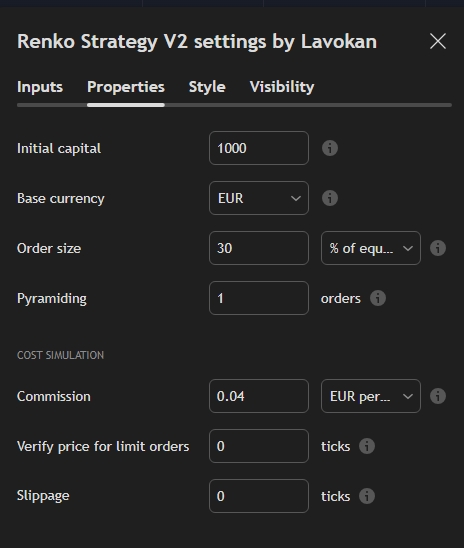Expand the Order size % of equity dropdown

(371, 248)
